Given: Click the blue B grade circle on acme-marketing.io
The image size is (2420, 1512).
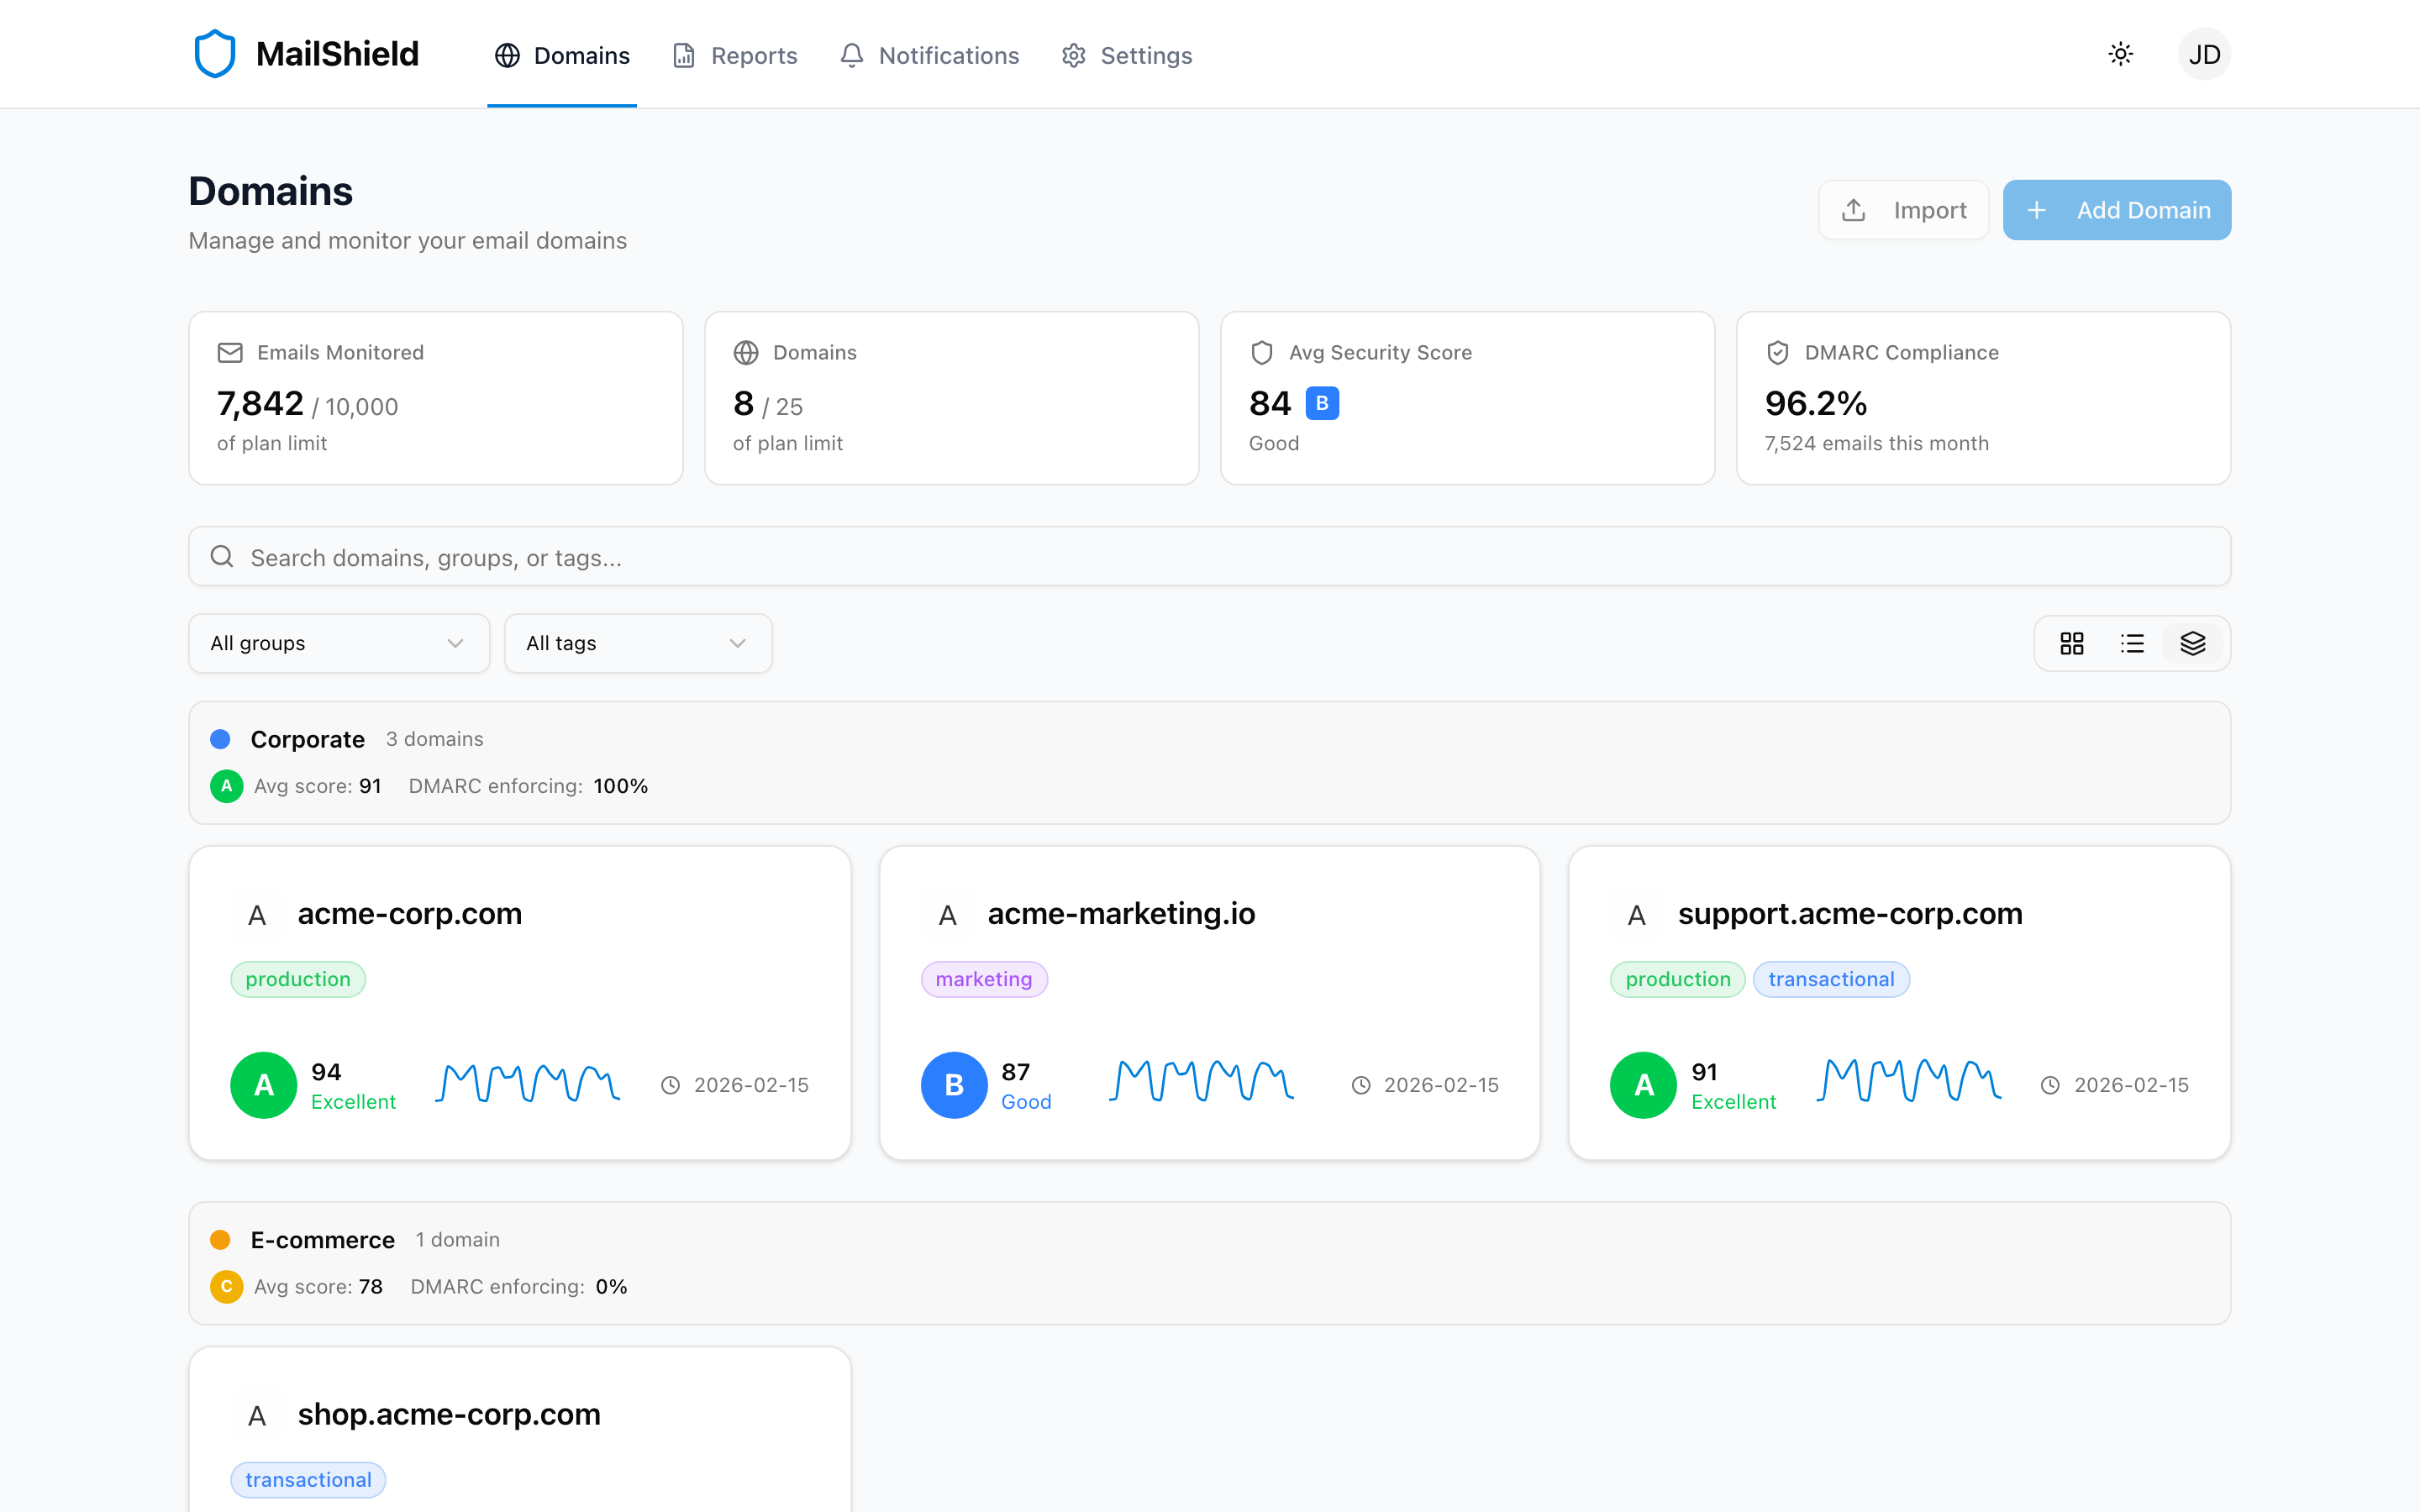Looking at the screenshot, I should click(x=953, y=1085).
